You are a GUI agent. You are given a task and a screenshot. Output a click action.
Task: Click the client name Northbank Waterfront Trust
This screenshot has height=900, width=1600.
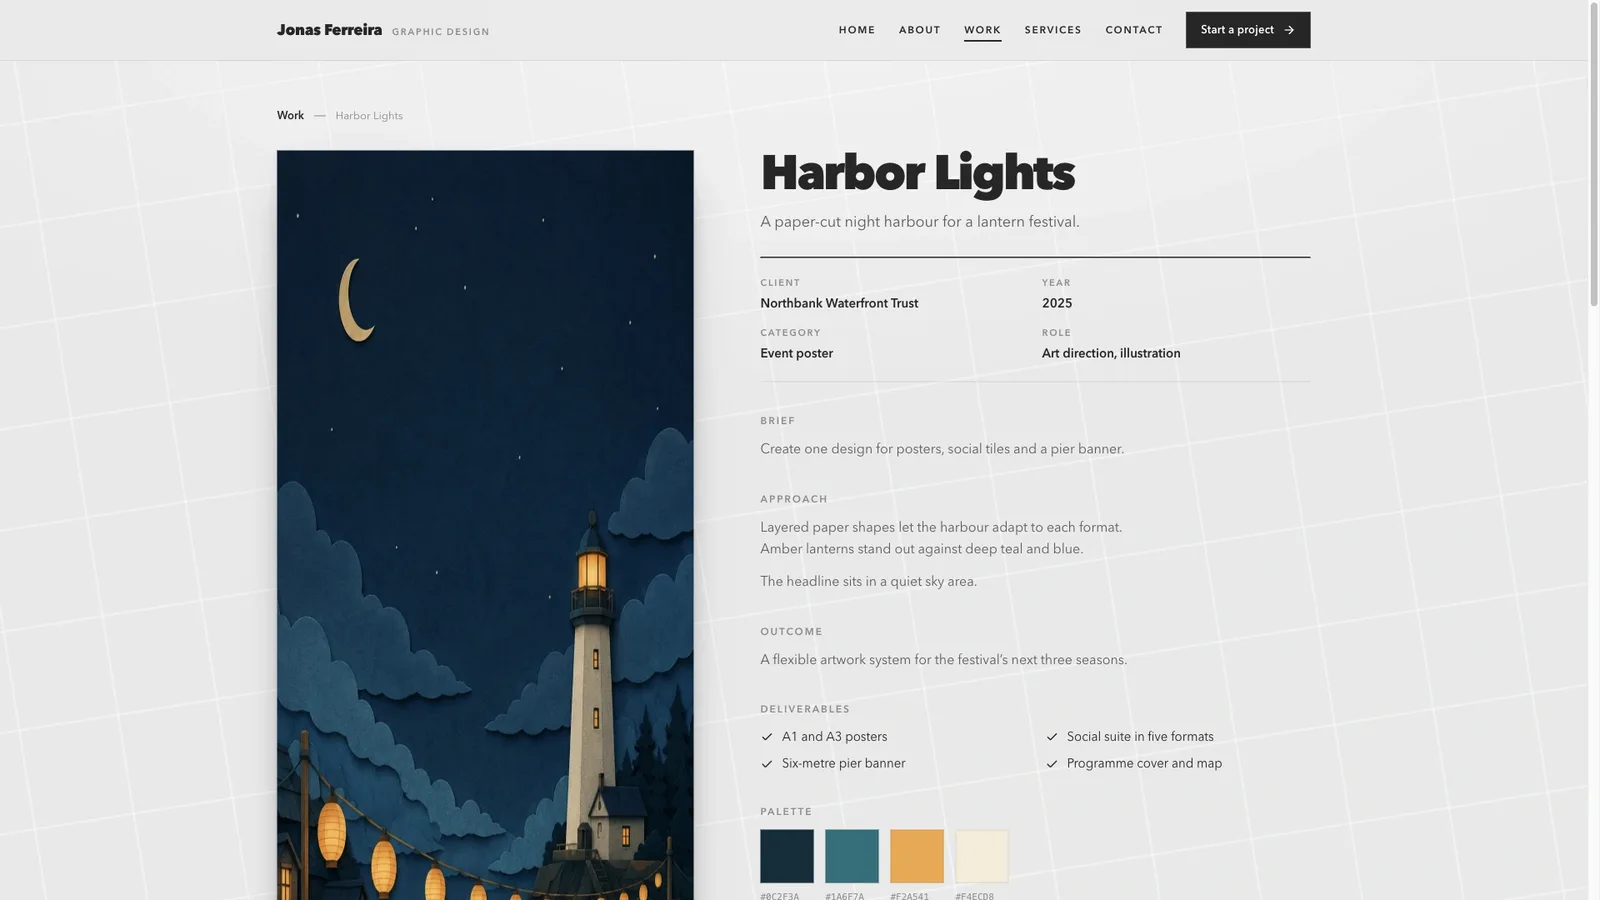[839, 303]
